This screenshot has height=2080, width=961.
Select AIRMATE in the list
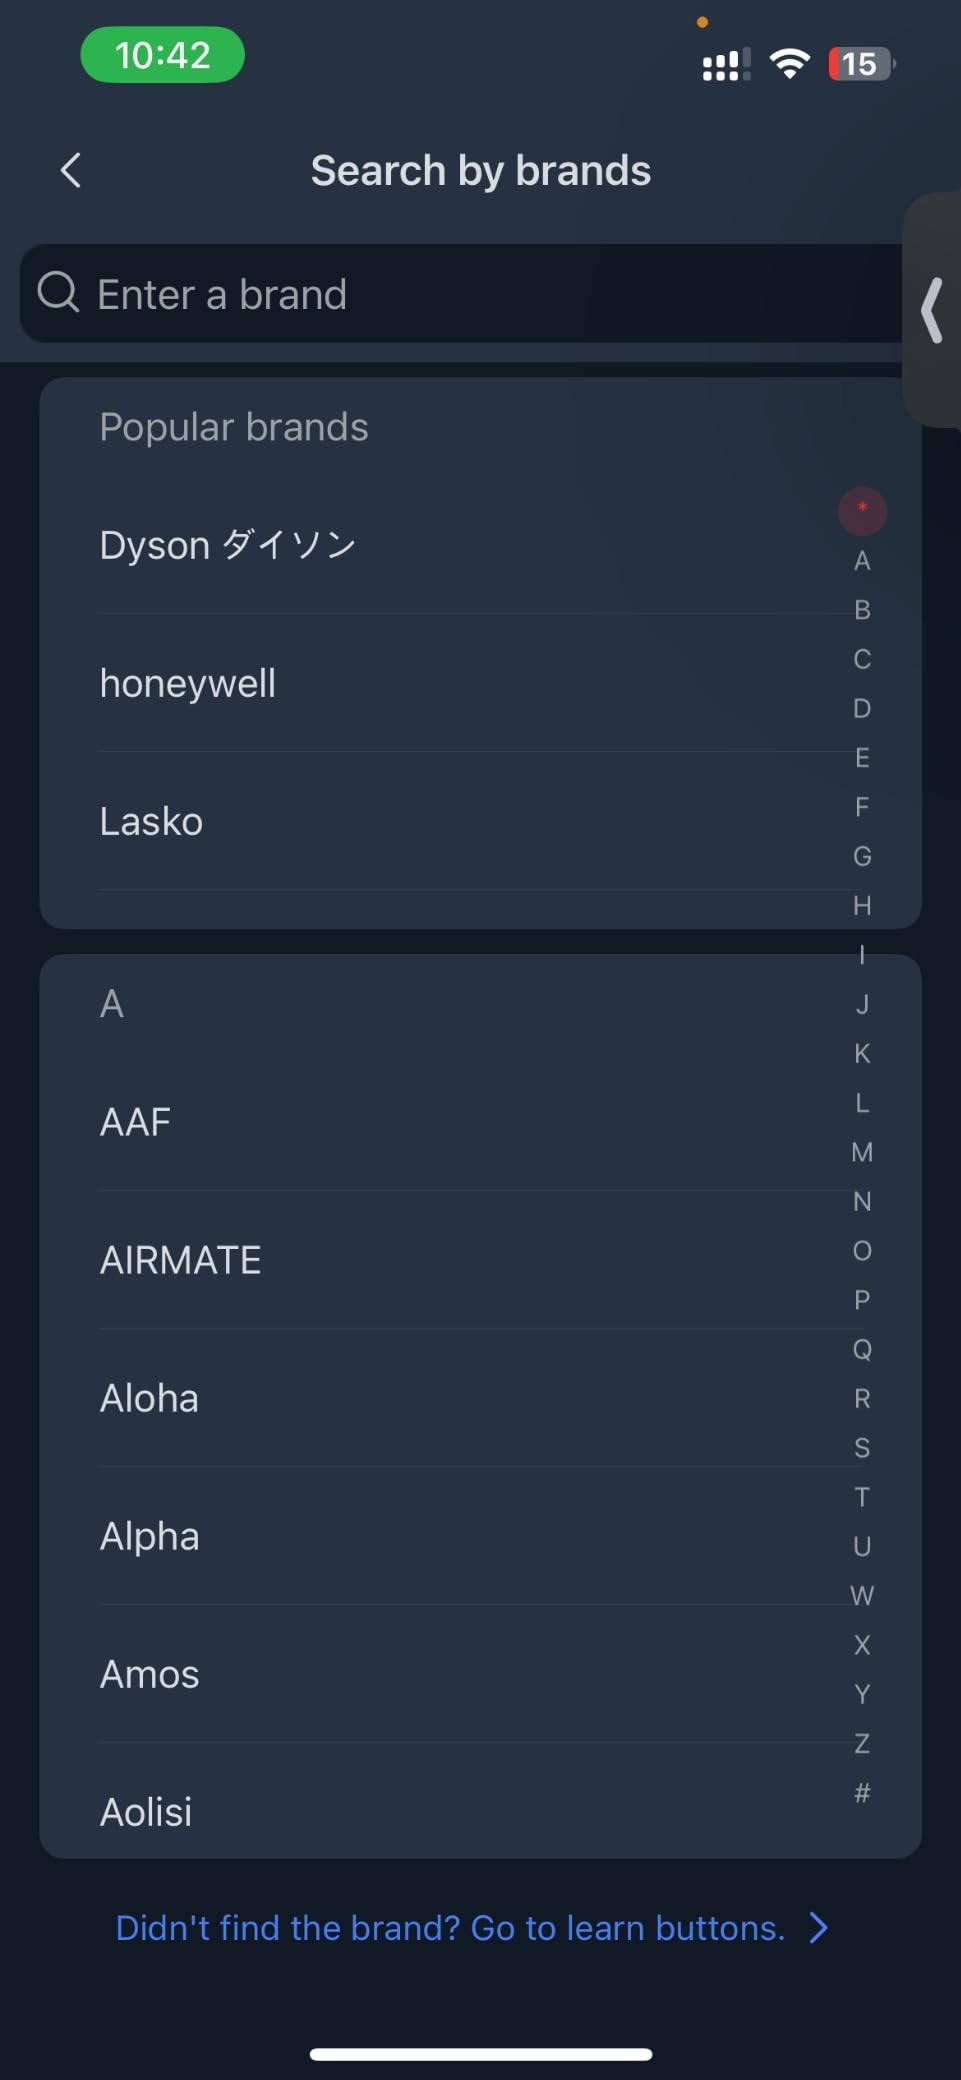click(x=181, y=1260)
